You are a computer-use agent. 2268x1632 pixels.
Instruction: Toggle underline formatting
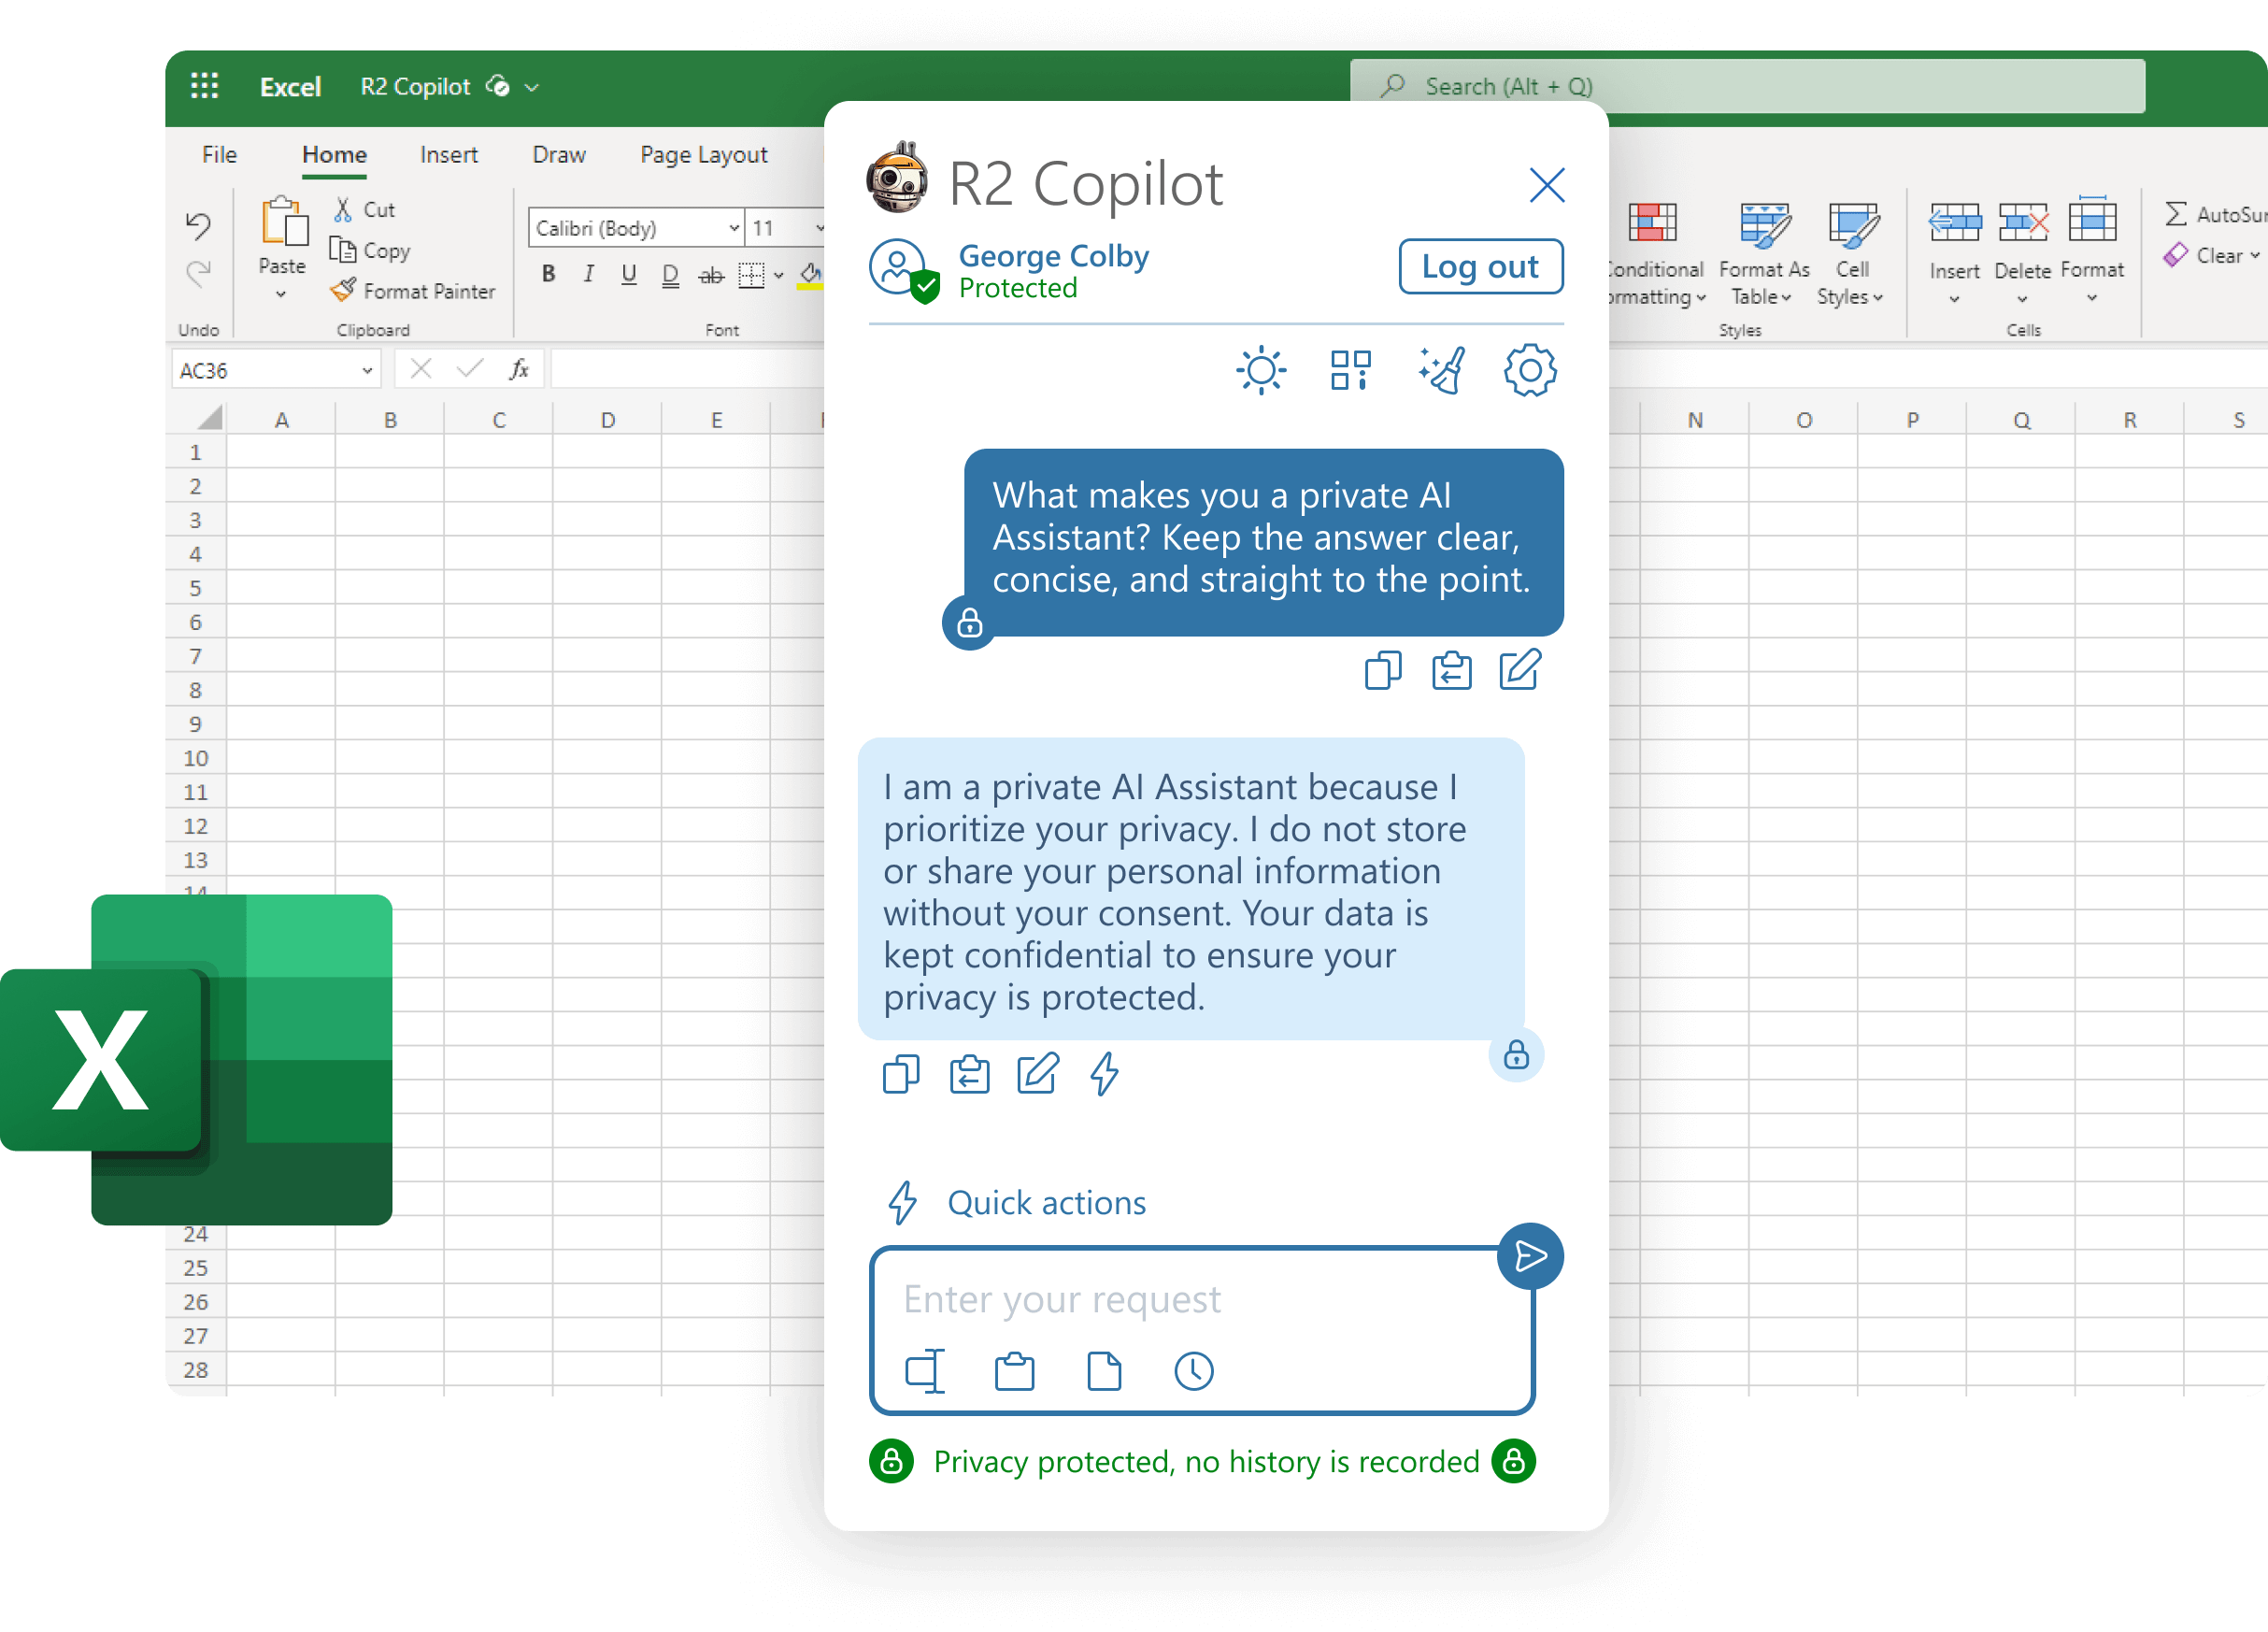[629, 274]
